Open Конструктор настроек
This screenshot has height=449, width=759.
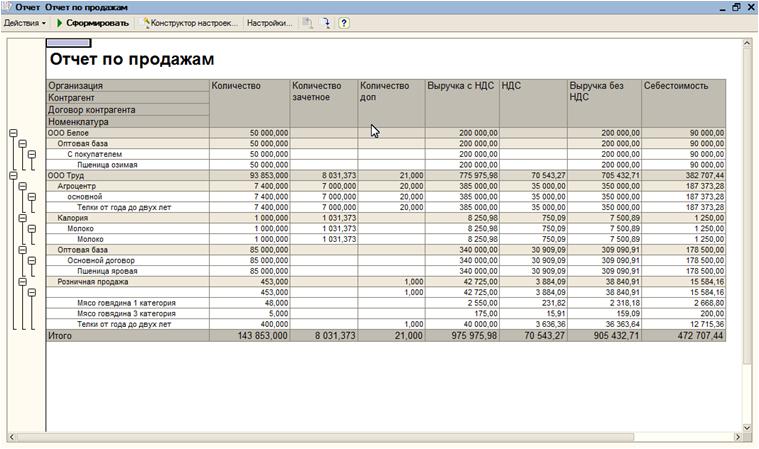190,23
